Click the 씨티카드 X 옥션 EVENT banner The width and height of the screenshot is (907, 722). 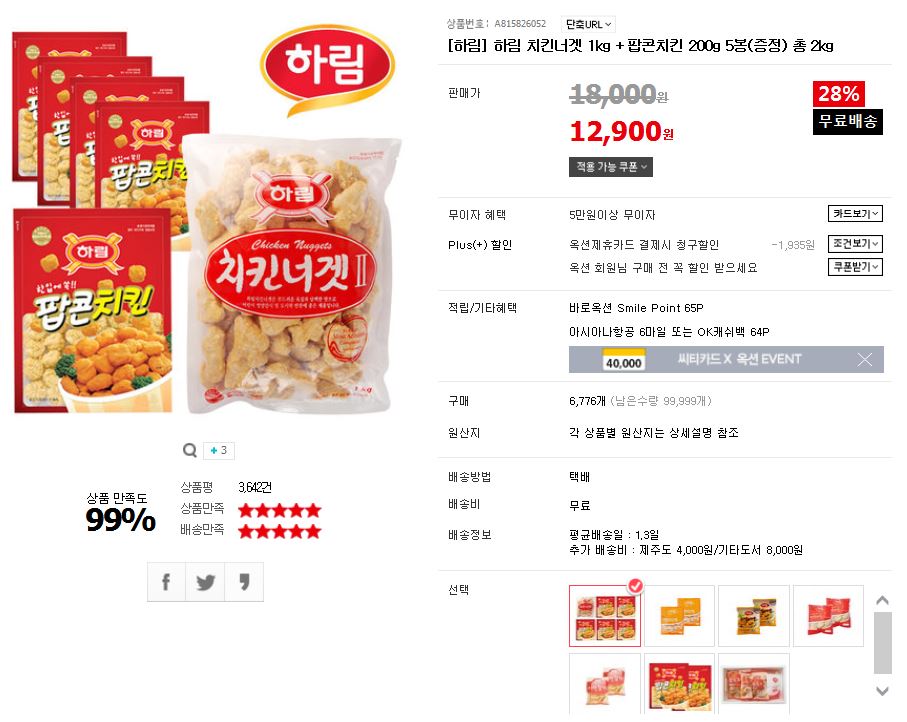tap(726, 359)
